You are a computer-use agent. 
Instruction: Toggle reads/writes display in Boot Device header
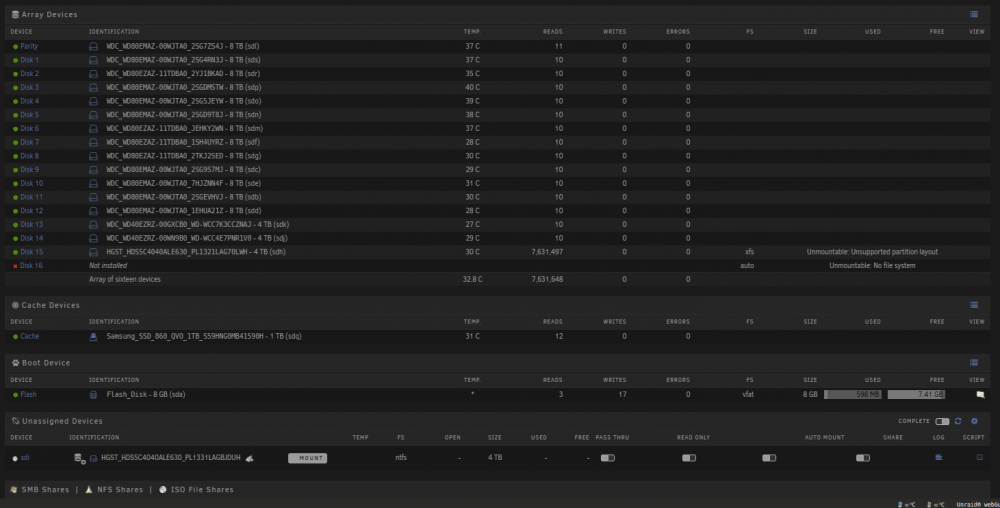[x=974, y=363]
